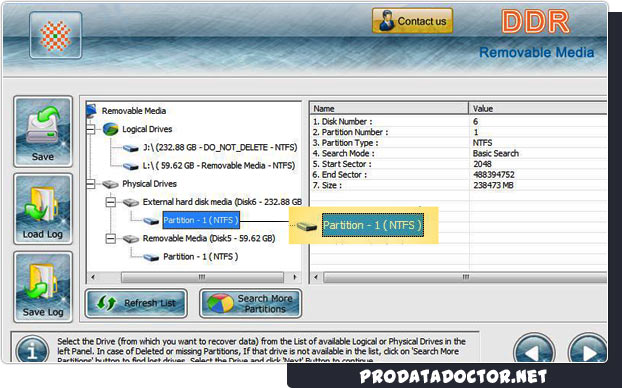622x388 pixels.
Task: Collapse Removable Media Disk5 node
Action: coord(111,238)
